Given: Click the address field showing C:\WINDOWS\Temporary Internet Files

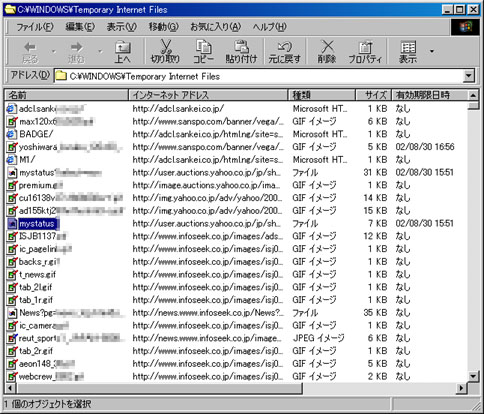Looking at the screenshot, I should [x=259, y=76].
